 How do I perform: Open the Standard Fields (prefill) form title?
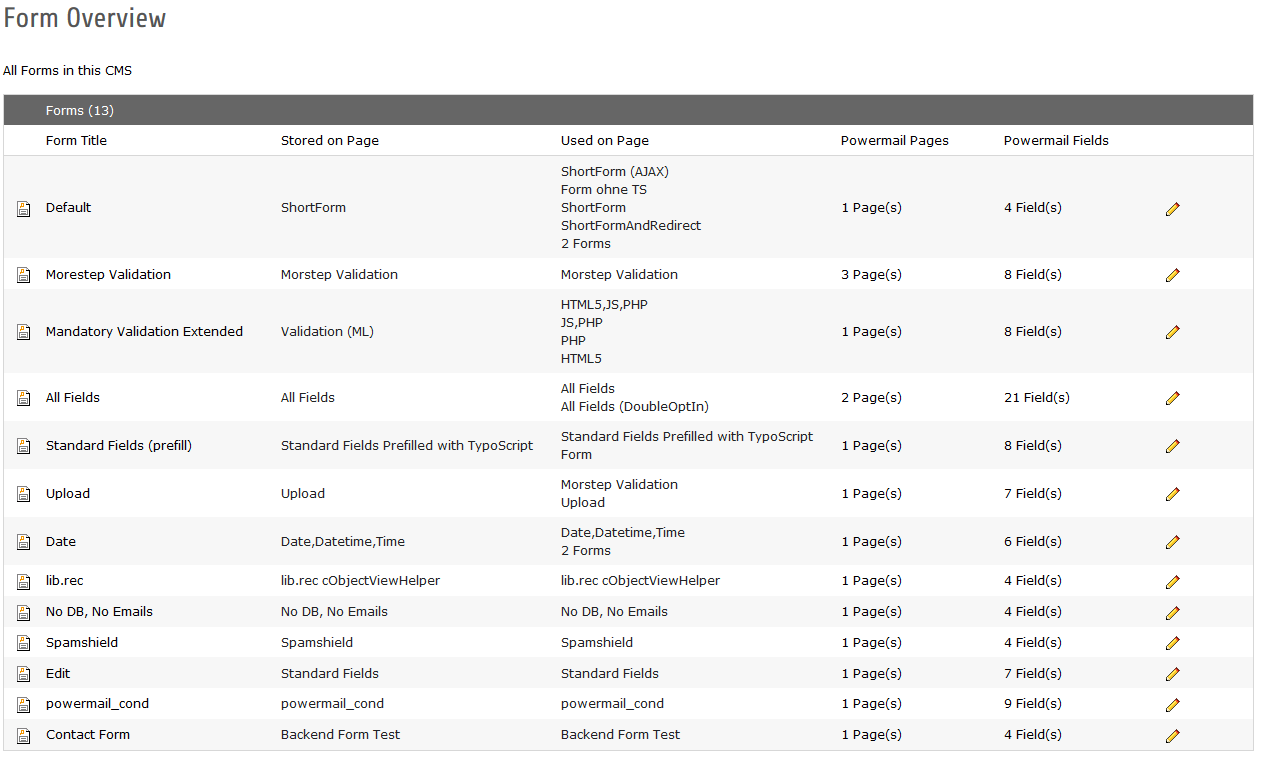pyautogui.click(x=118, y=446)
